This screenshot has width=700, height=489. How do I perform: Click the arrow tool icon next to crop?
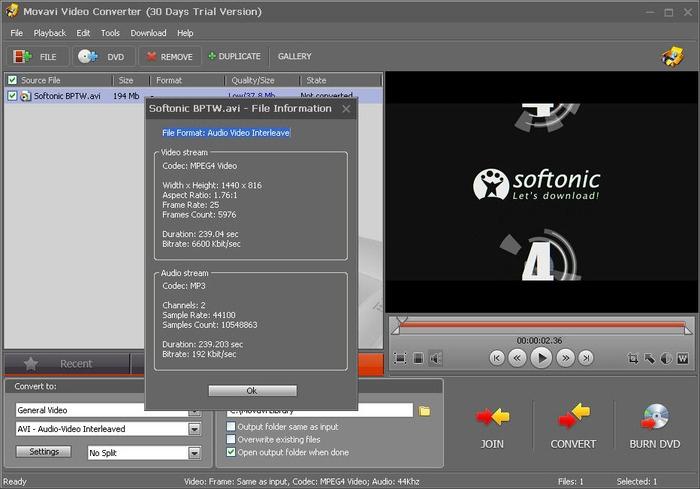(650, 358)
